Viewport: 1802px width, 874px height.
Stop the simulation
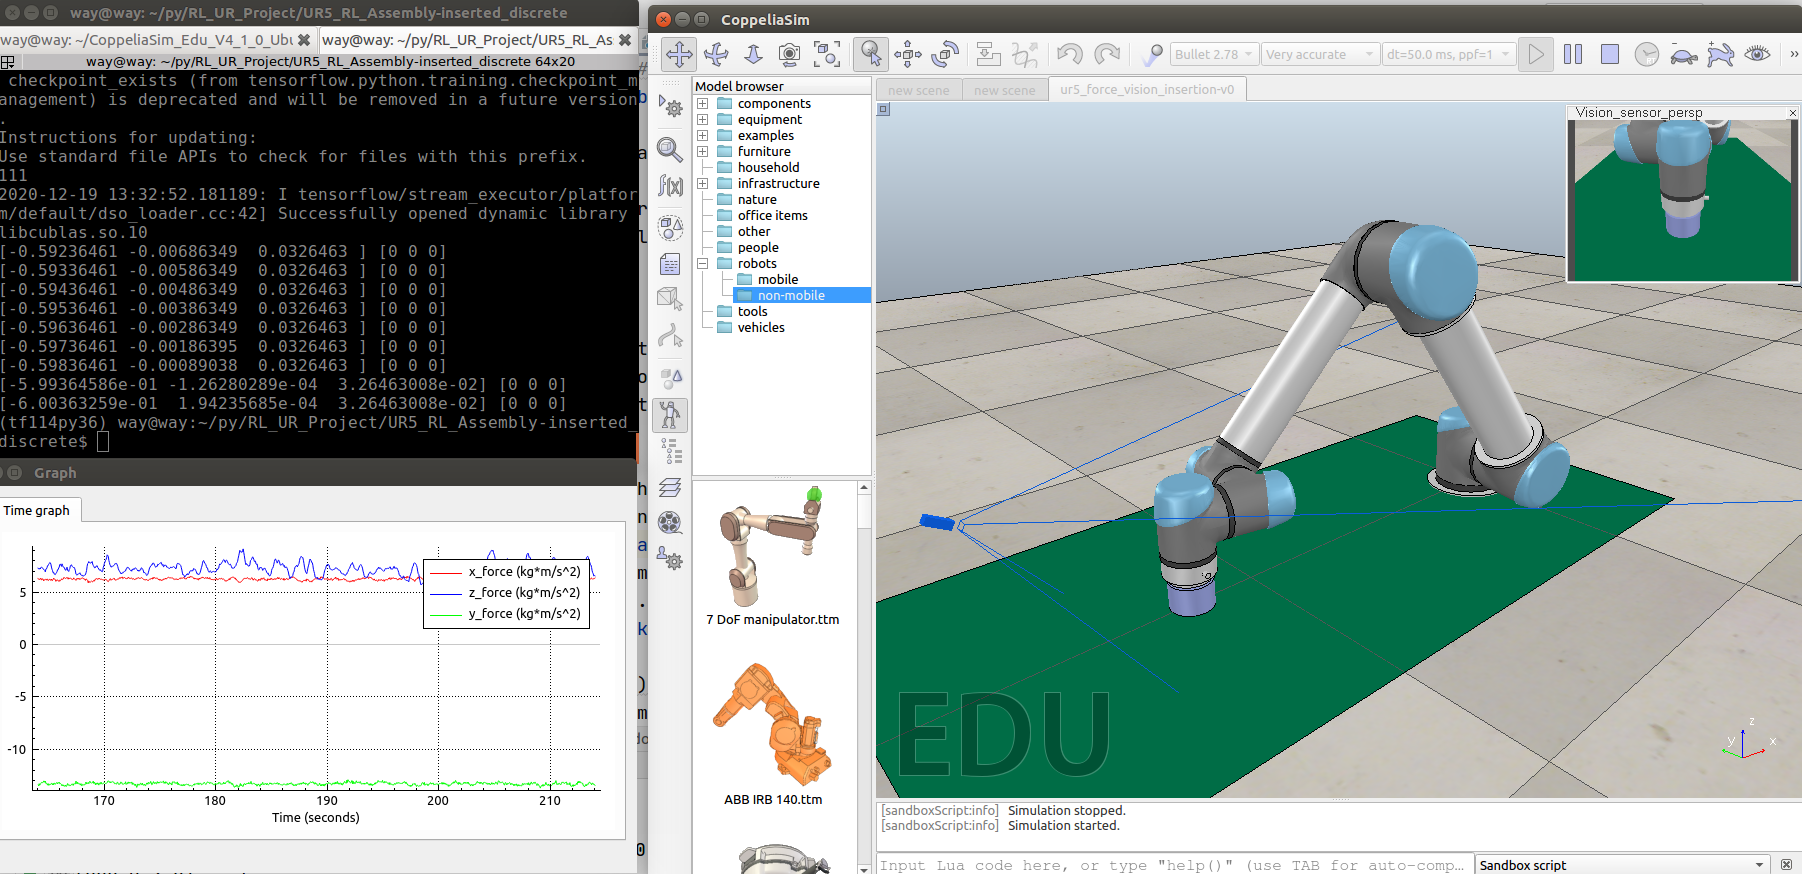pos(1610,54)
